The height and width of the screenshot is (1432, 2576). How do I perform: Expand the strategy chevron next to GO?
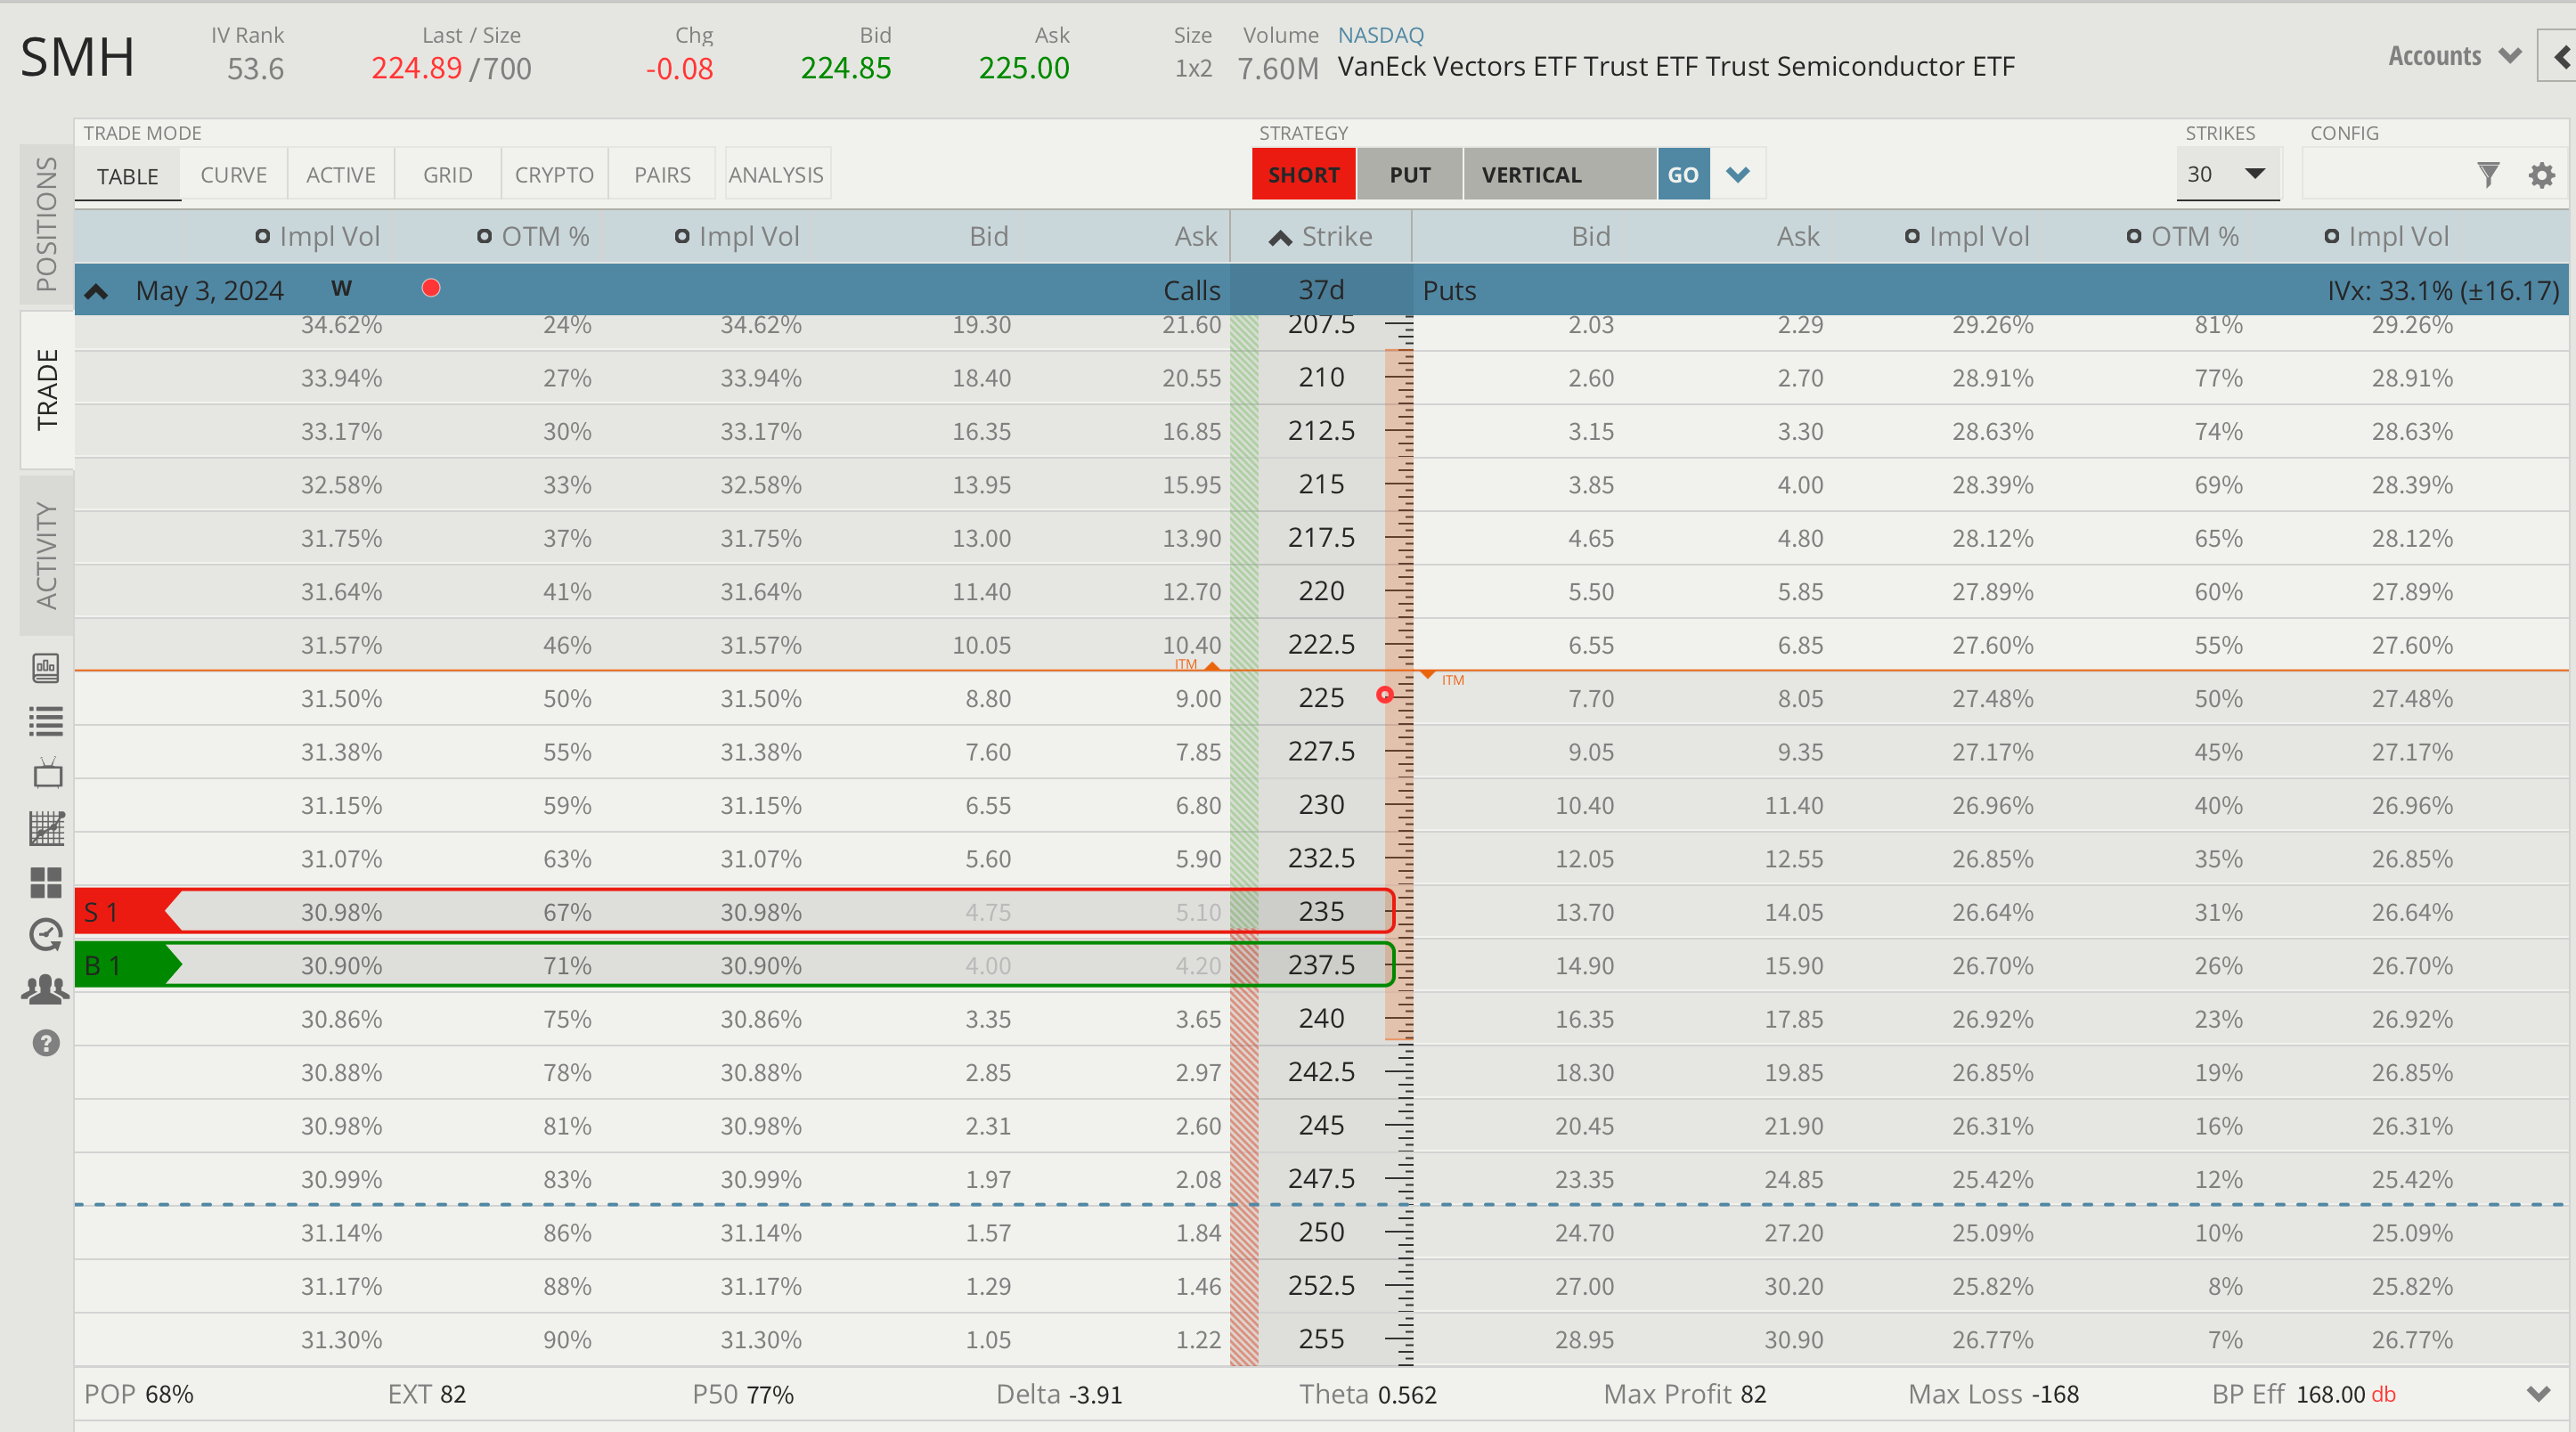pos(1738,175)
